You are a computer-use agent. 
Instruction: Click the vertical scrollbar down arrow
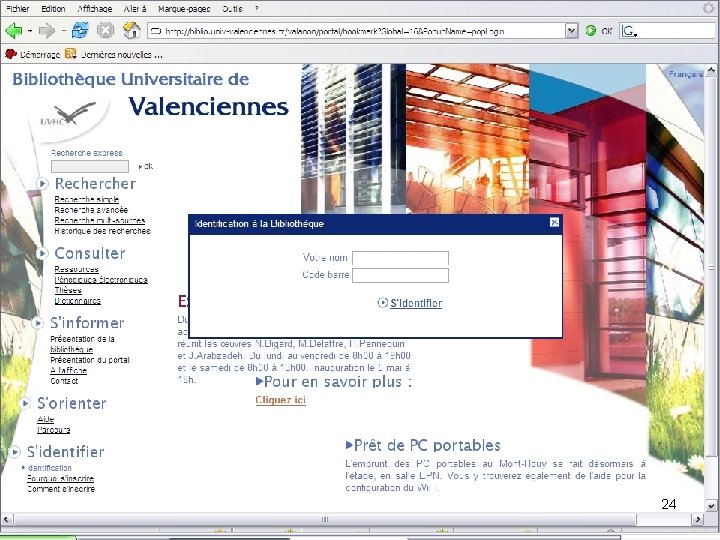point(710,506)
